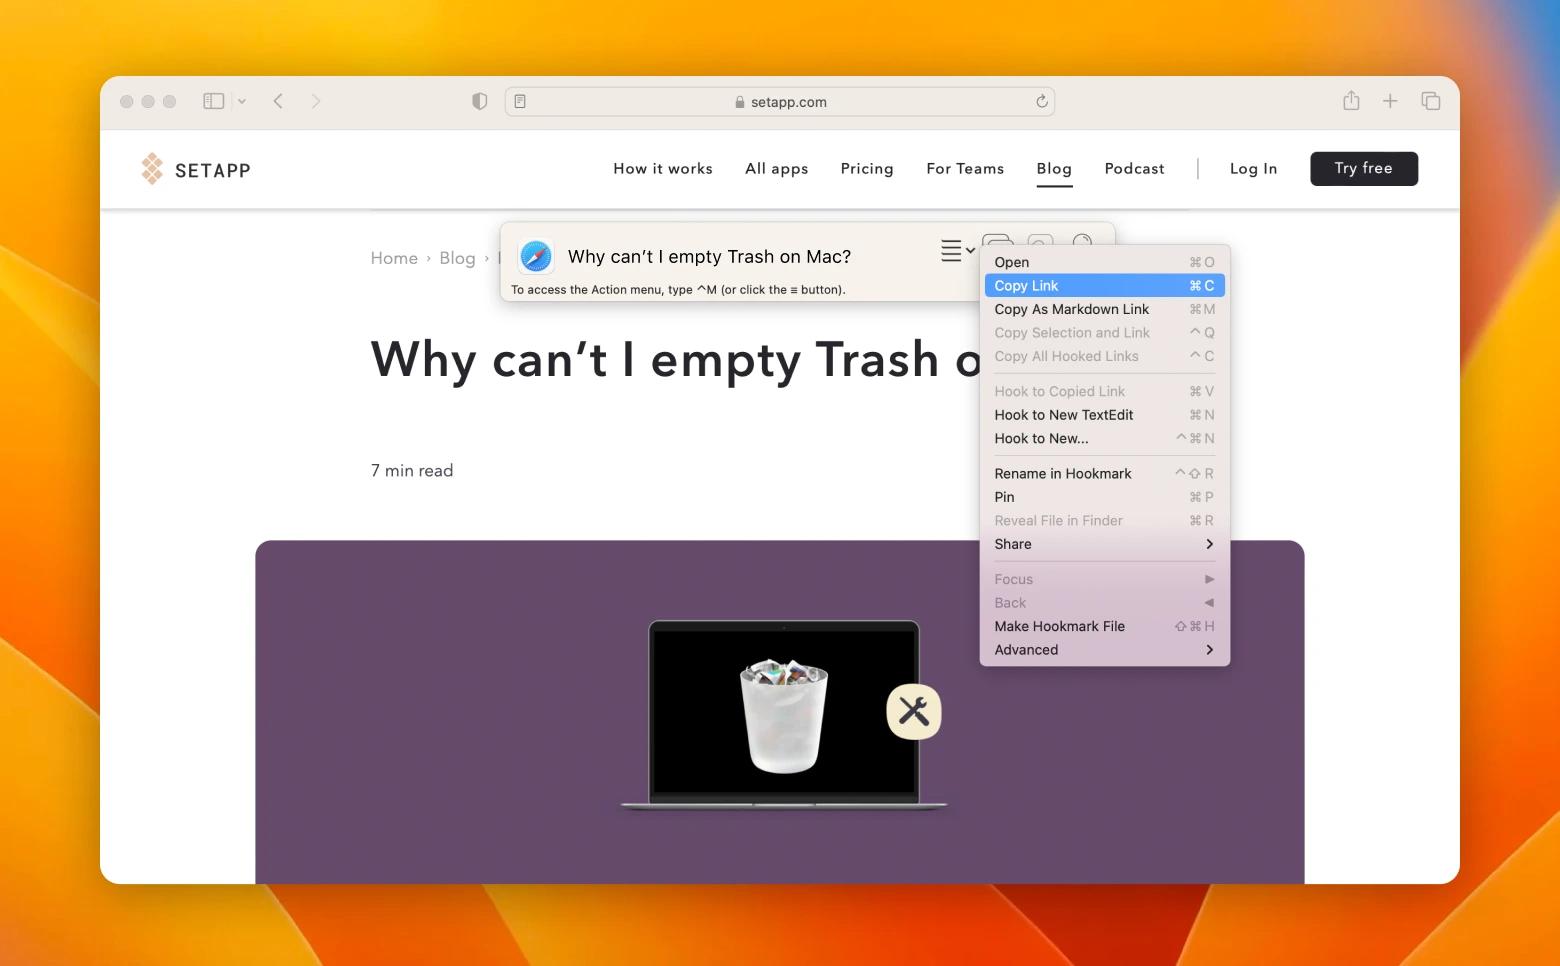Click the tools wrench badge icon
The width and height of the screenshot is (1560, 966).
click(x=914, y=712)
